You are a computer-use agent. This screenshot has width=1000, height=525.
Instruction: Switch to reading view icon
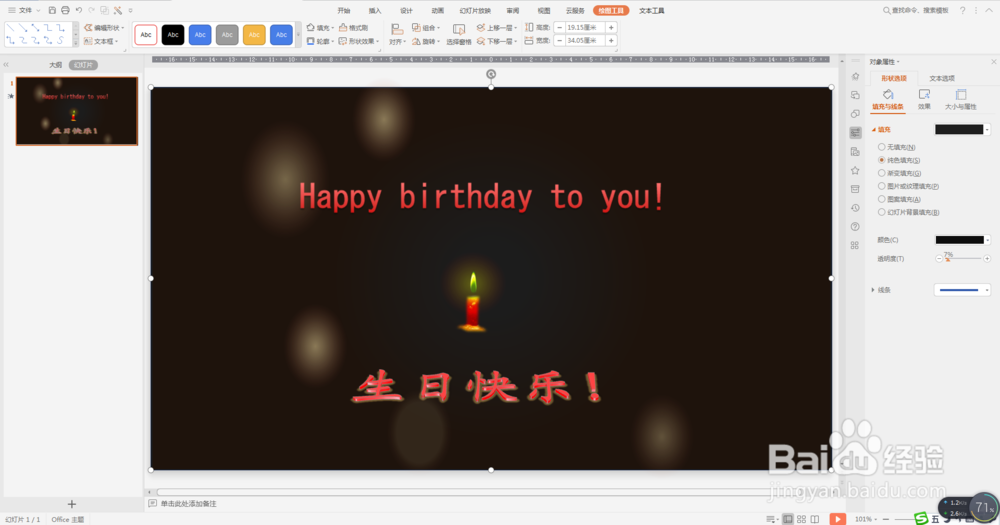coord(815,519)
